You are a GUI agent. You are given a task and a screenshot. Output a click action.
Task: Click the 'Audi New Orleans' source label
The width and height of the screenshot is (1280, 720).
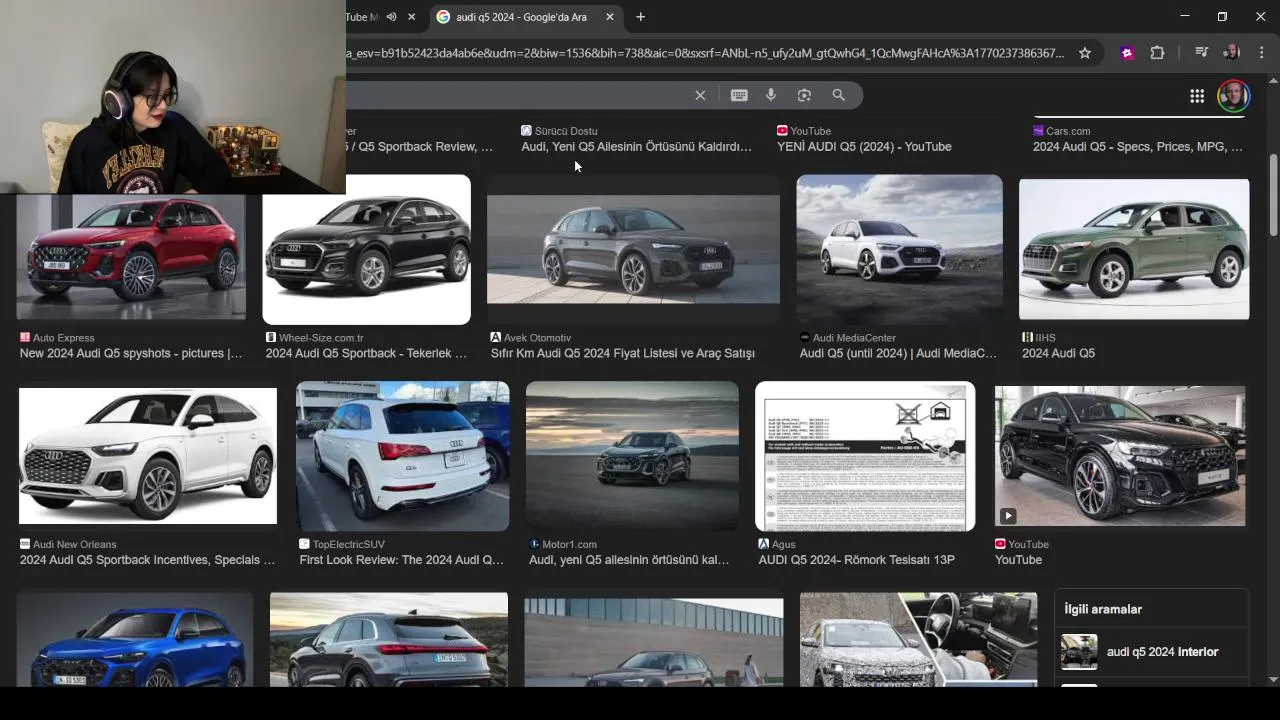74,545
